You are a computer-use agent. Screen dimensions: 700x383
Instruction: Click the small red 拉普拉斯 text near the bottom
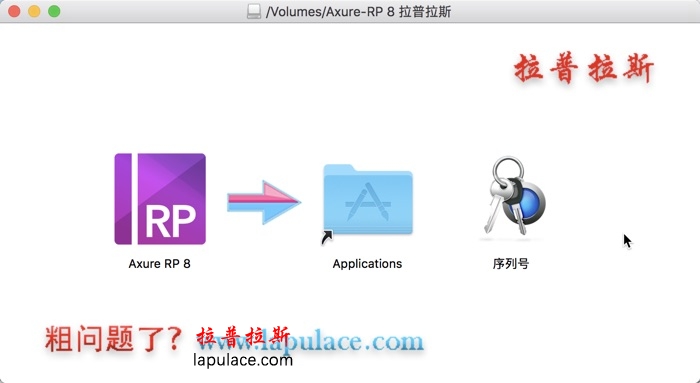[243, 335]
